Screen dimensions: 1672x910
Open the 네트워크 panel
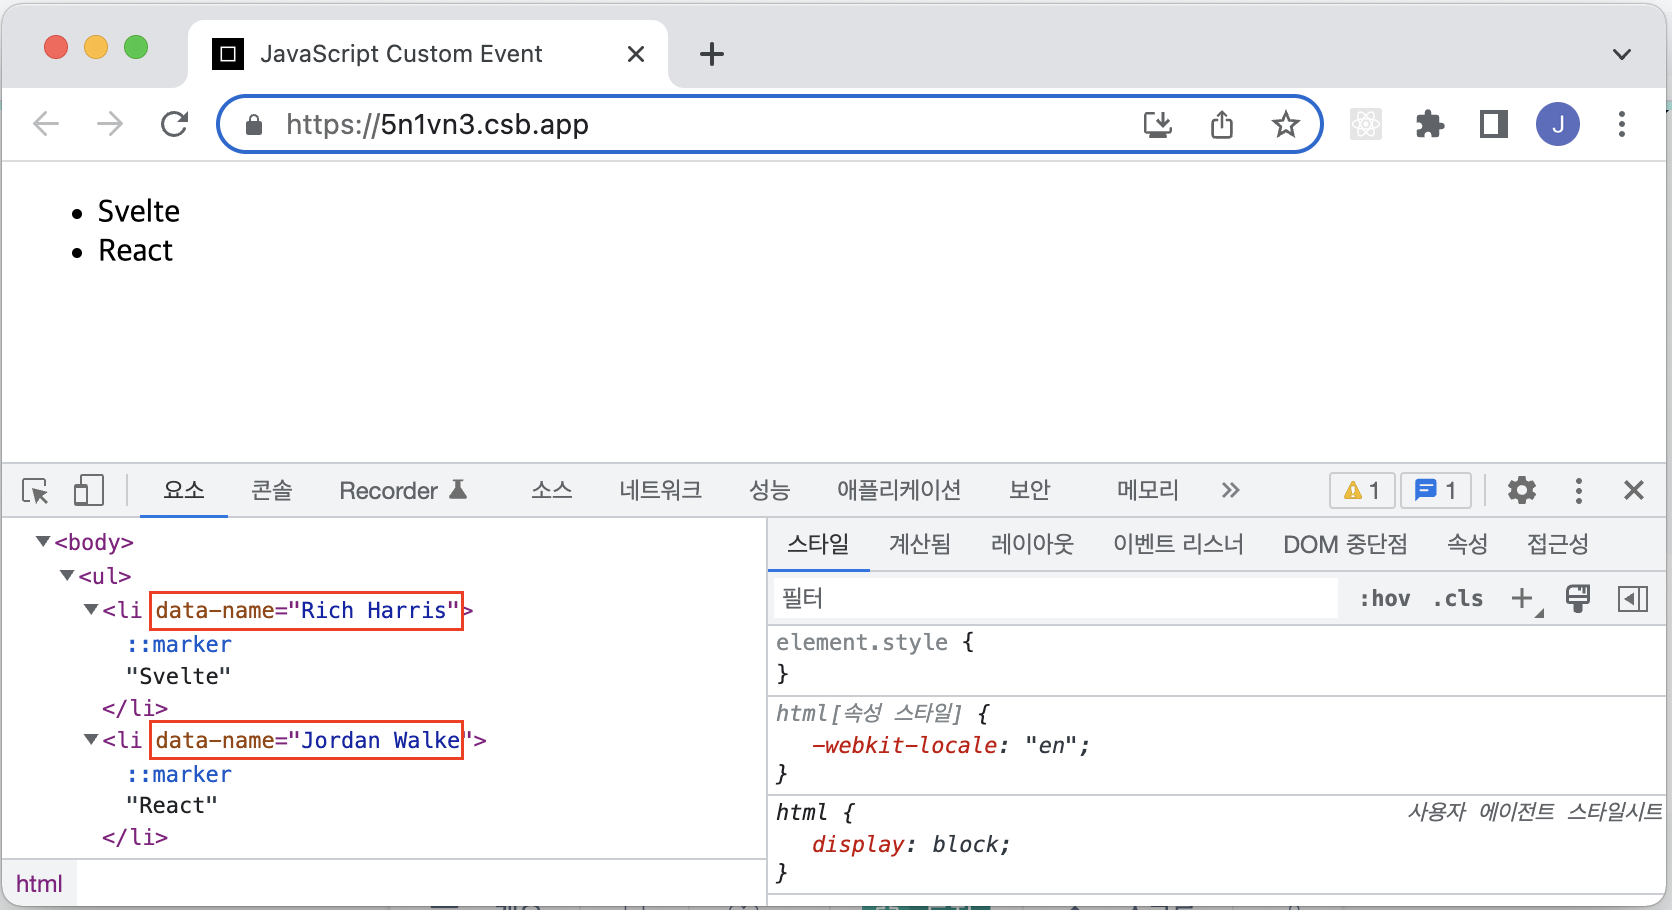(660, 490)
